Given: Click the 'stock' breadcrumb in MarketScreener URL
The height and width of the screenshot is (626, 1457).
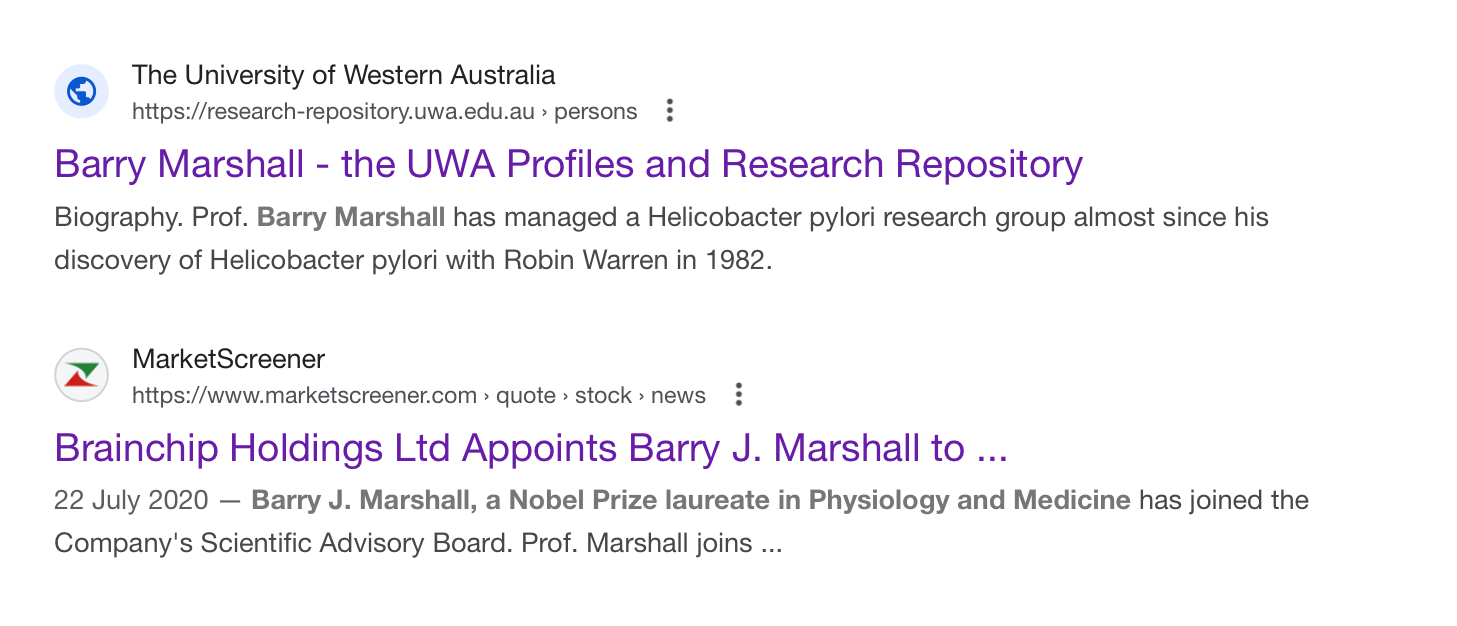Looking at the screenshot, I should (x=603, y=396).
